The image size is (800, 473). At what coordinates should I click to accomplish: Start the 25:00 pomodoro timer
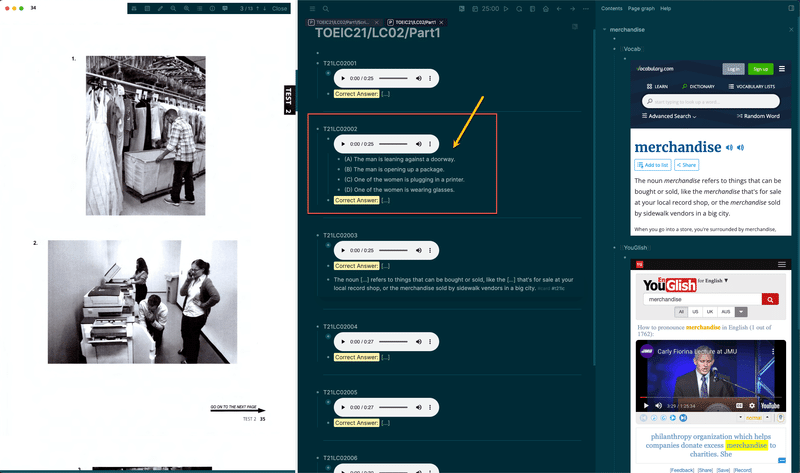[x=506, y=9]
